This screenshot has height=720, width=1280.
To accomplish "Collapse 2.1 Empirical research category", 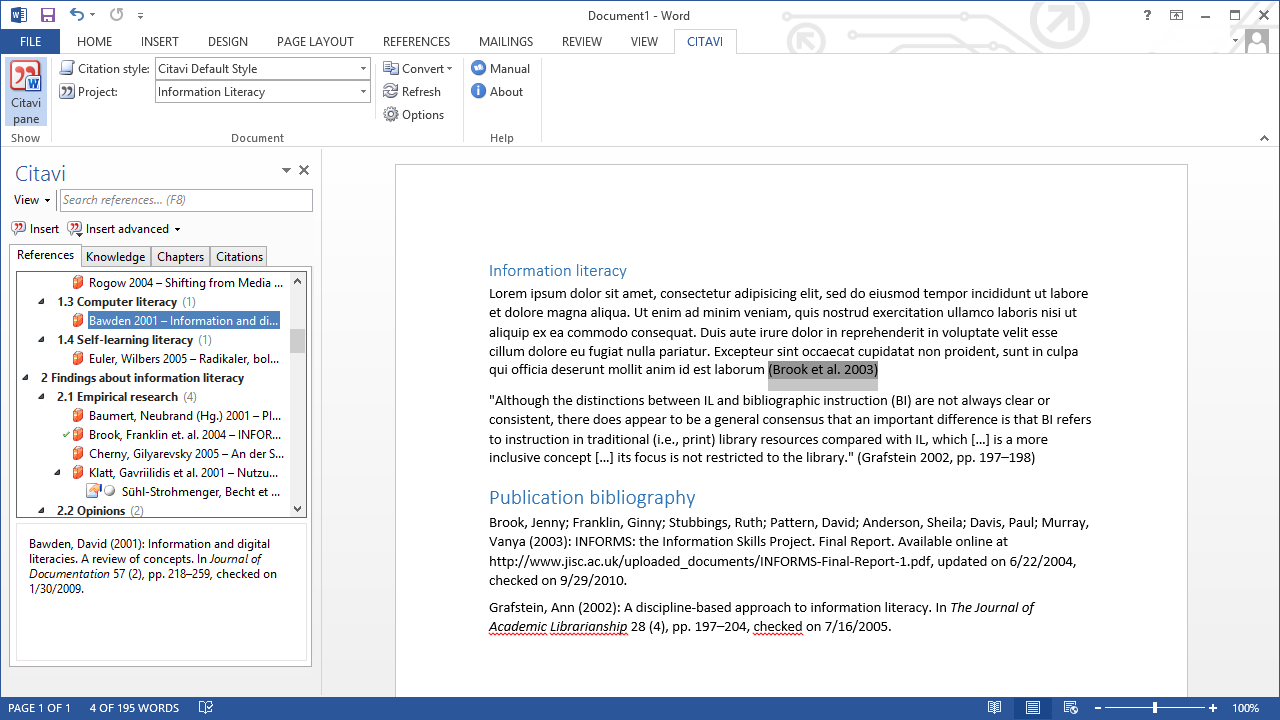I will pos(41,397).
